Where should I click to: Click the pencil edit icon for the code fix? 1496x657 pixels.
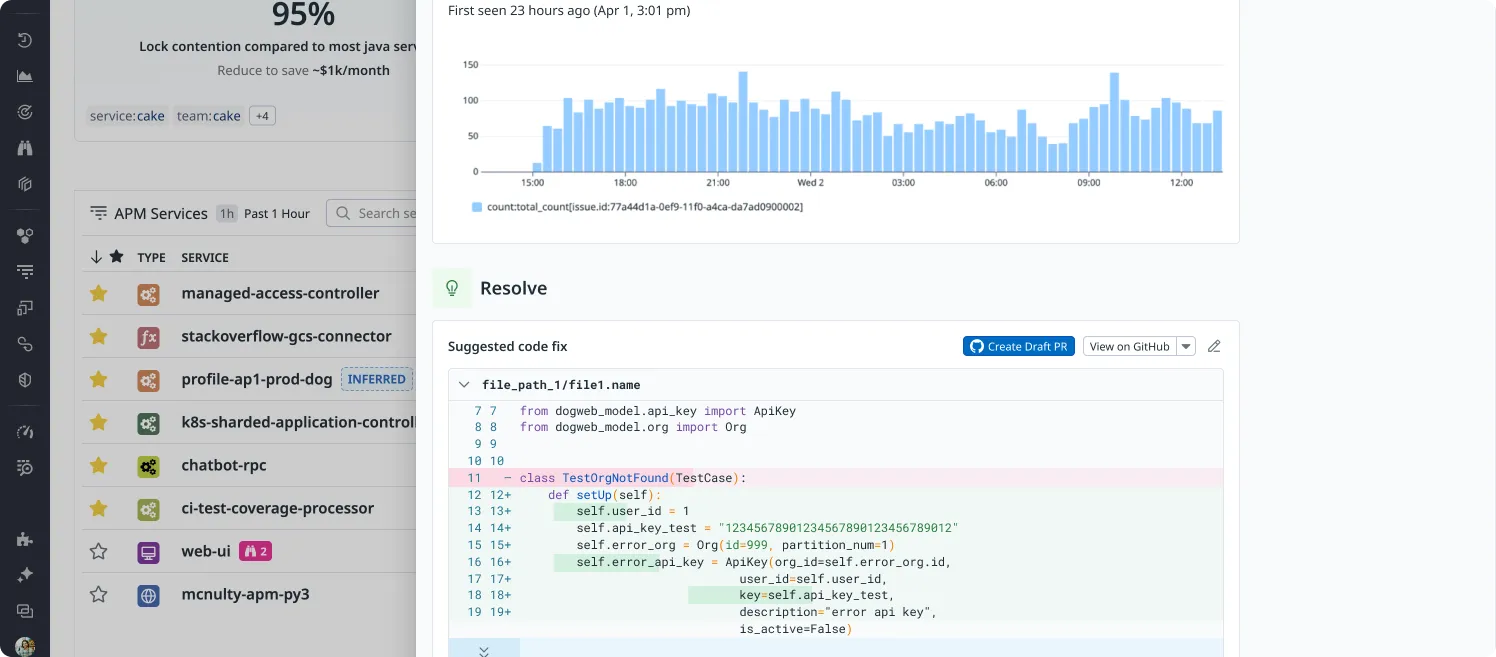(x=1214, y=346)
